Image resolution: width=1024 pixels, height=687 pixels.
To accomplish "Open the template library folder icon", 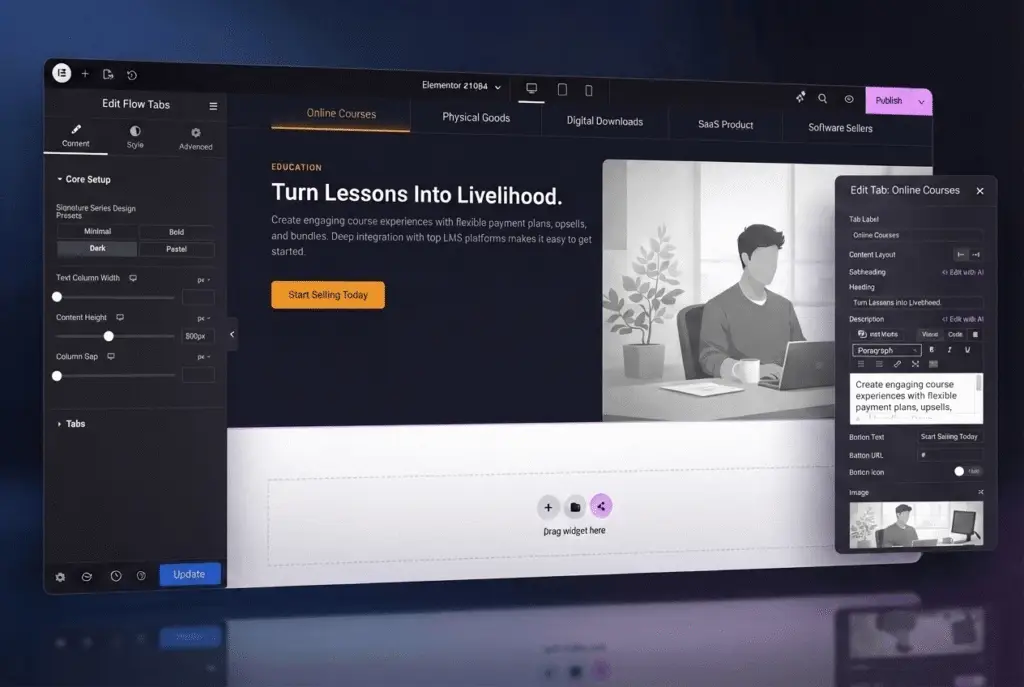I will [575, 507].
